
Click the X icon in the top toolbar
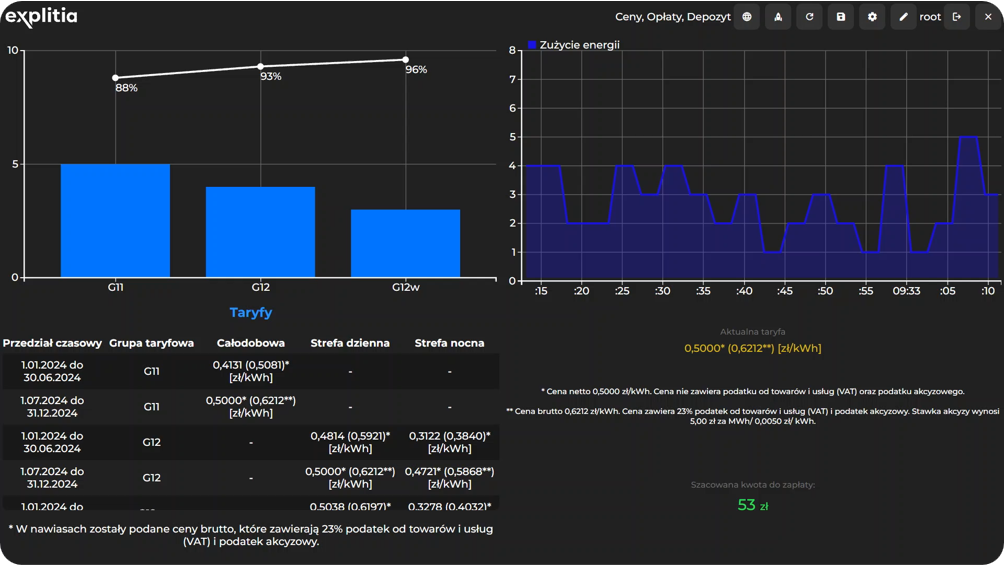(988, 17)
